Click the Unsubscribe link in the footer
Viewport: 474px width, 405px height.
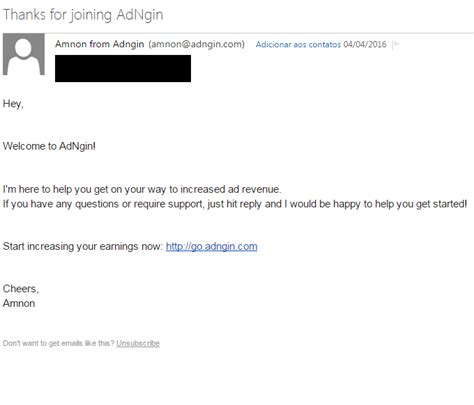[138, 343]
